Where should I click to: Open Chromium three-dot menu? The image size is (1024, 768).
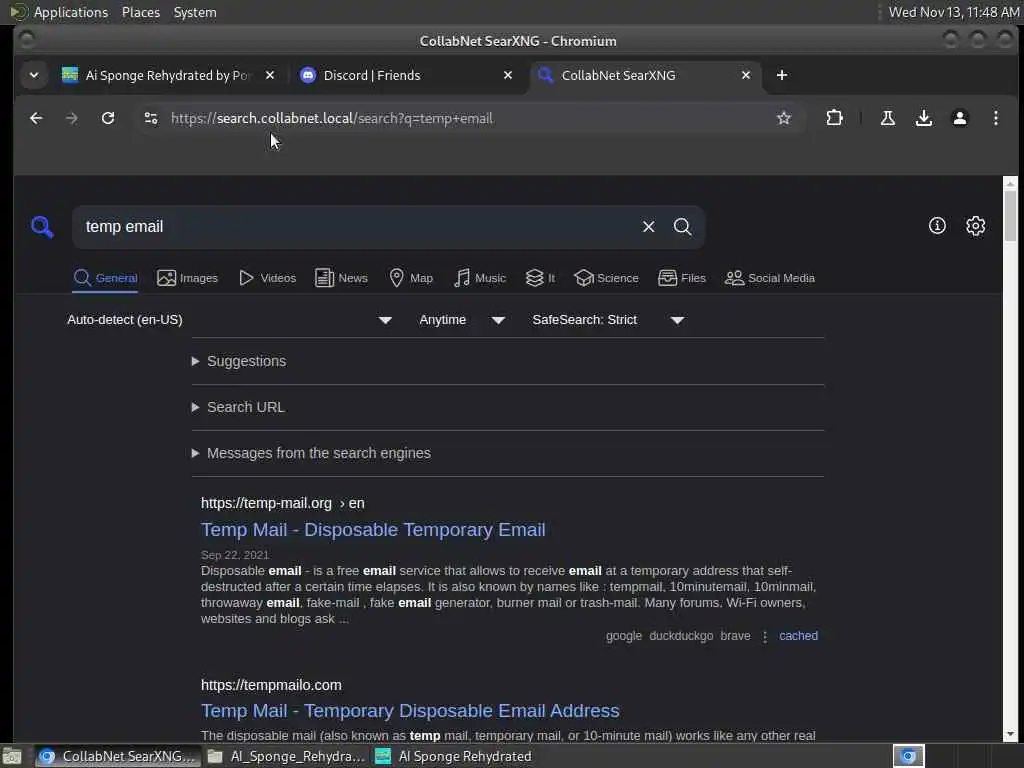[995, 118]
